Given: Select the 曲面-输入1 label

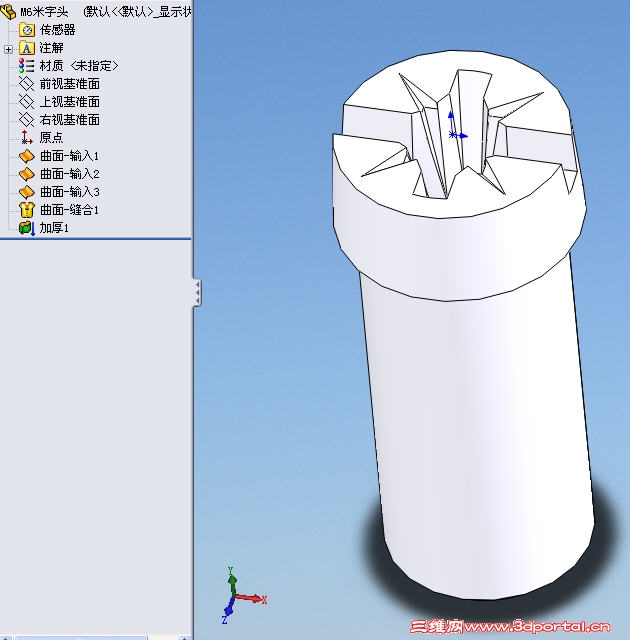Looking at the screenshot, I should (69, 156).
